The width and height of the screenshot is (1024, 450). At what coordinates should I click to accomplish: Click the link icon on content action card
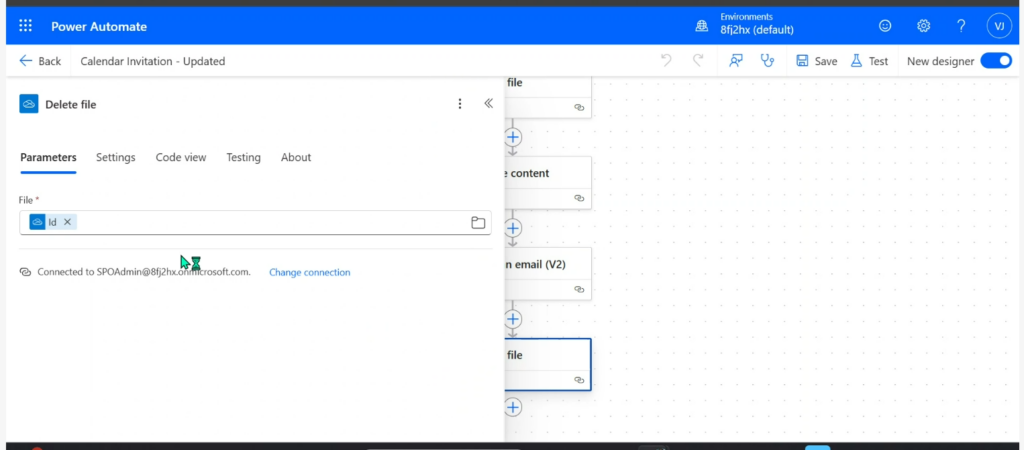[x=579, y=199]
